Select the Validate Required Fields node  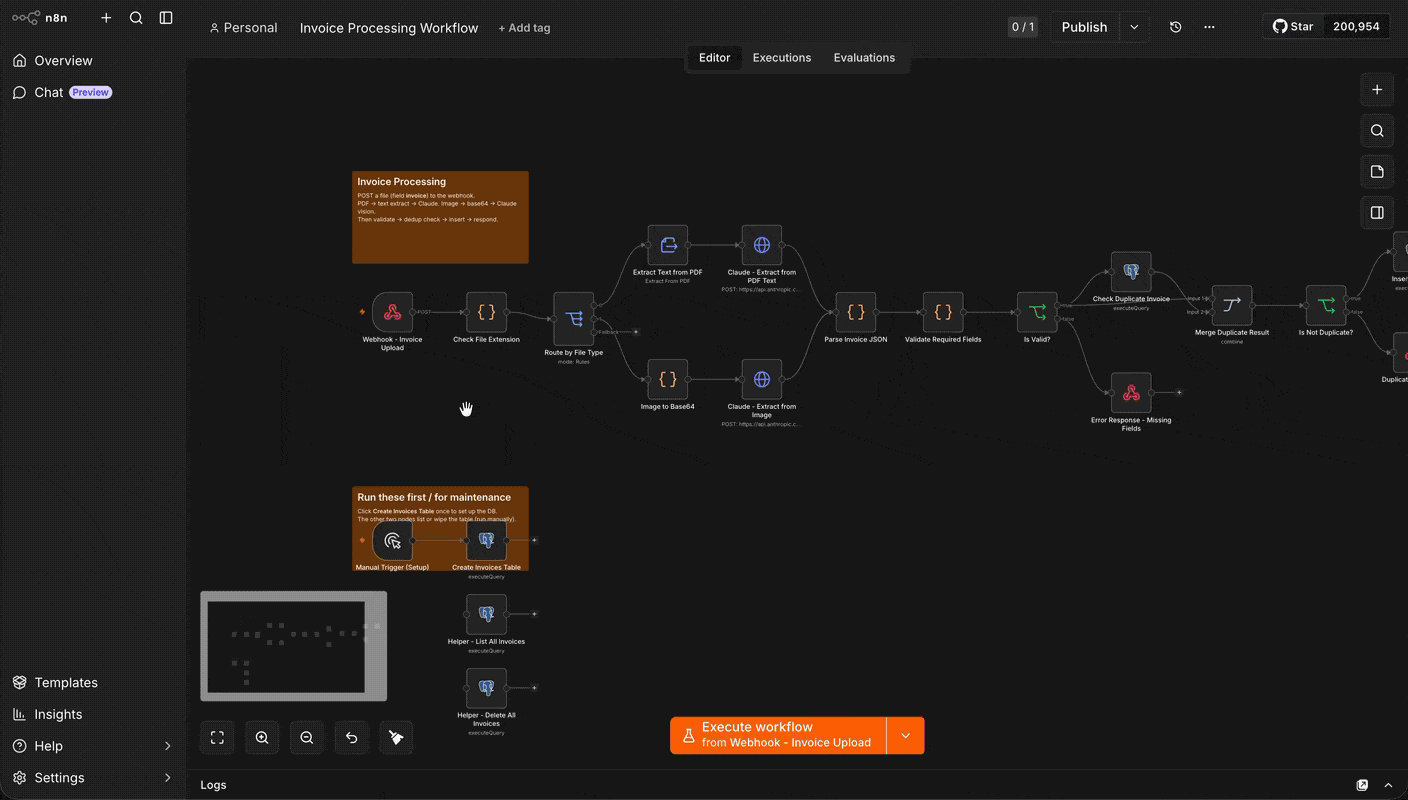943,313
